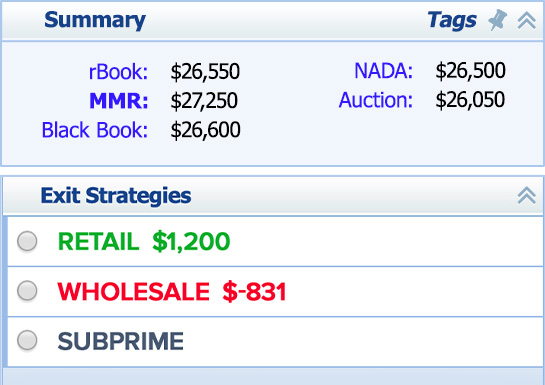Image resolution: width=545 pixels, height=385 pixels.
Task: Choose the WHOLESALE $-831 strategy text
Action: tap(172, 291)
